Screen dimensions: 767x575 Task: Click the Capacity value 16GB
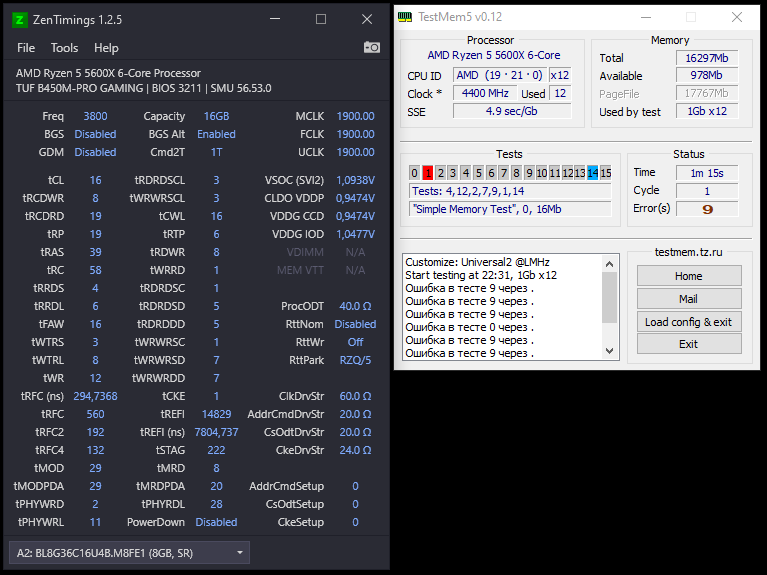(216, 116)
